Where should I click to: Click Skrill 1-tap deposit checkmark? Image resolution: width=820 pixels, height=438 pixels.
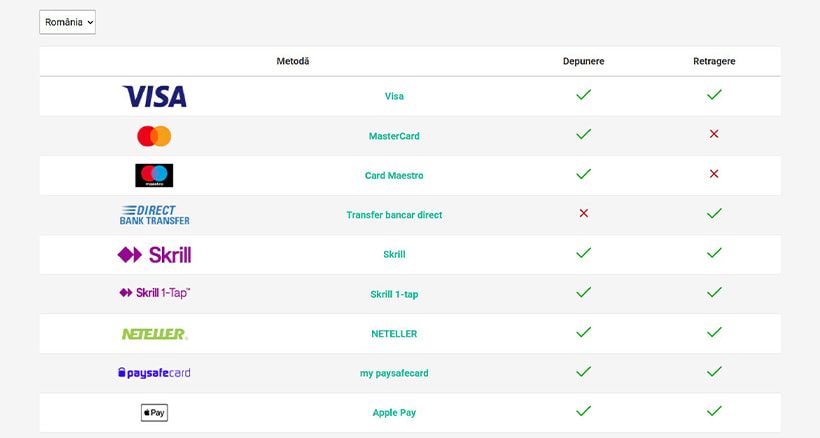point(584,292)
